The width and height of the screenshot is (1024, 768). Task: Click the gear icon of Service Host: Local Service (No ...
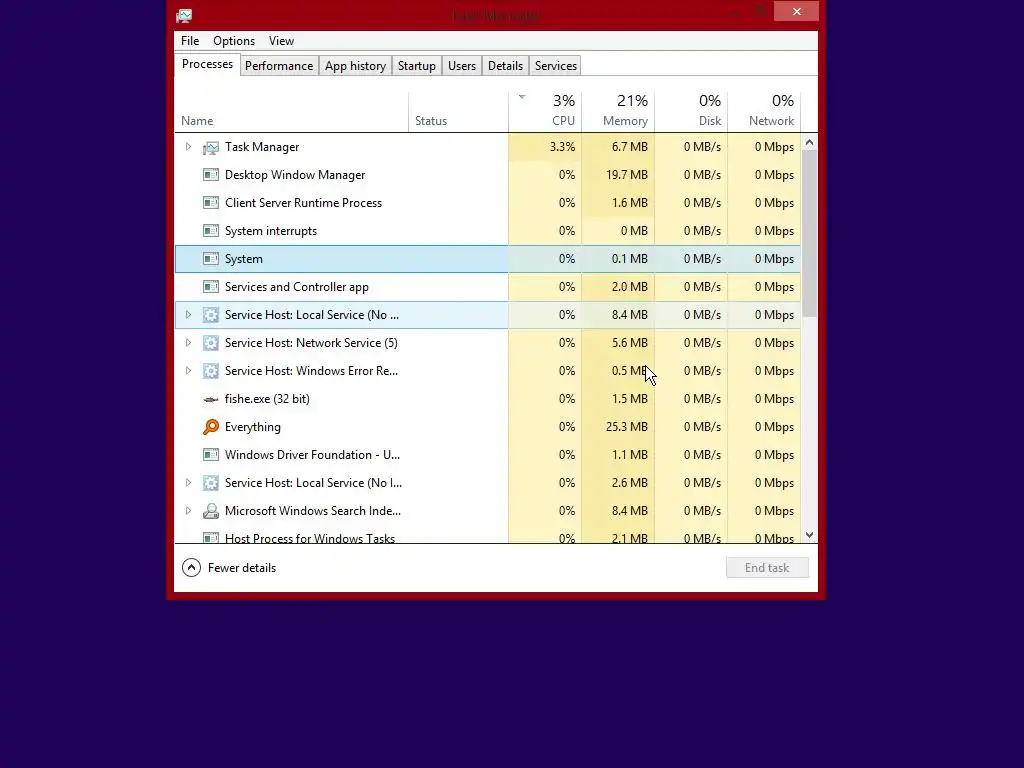[210, 315]
